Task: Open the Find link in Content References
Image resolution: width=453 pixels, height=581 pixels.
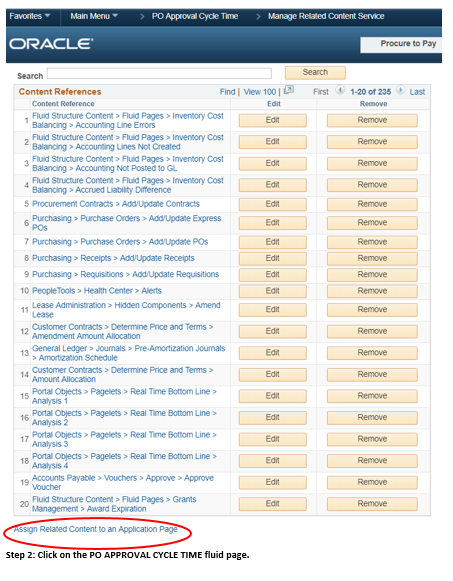Action: [x=227, y=92]
